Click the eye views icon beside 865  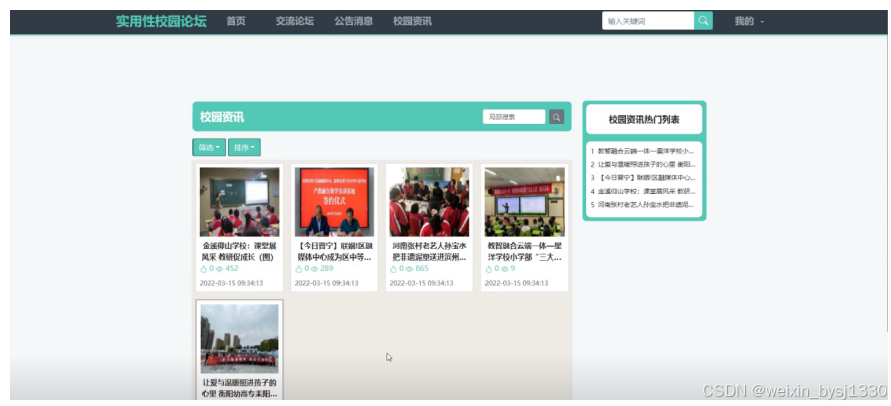(x=409, y=269)
